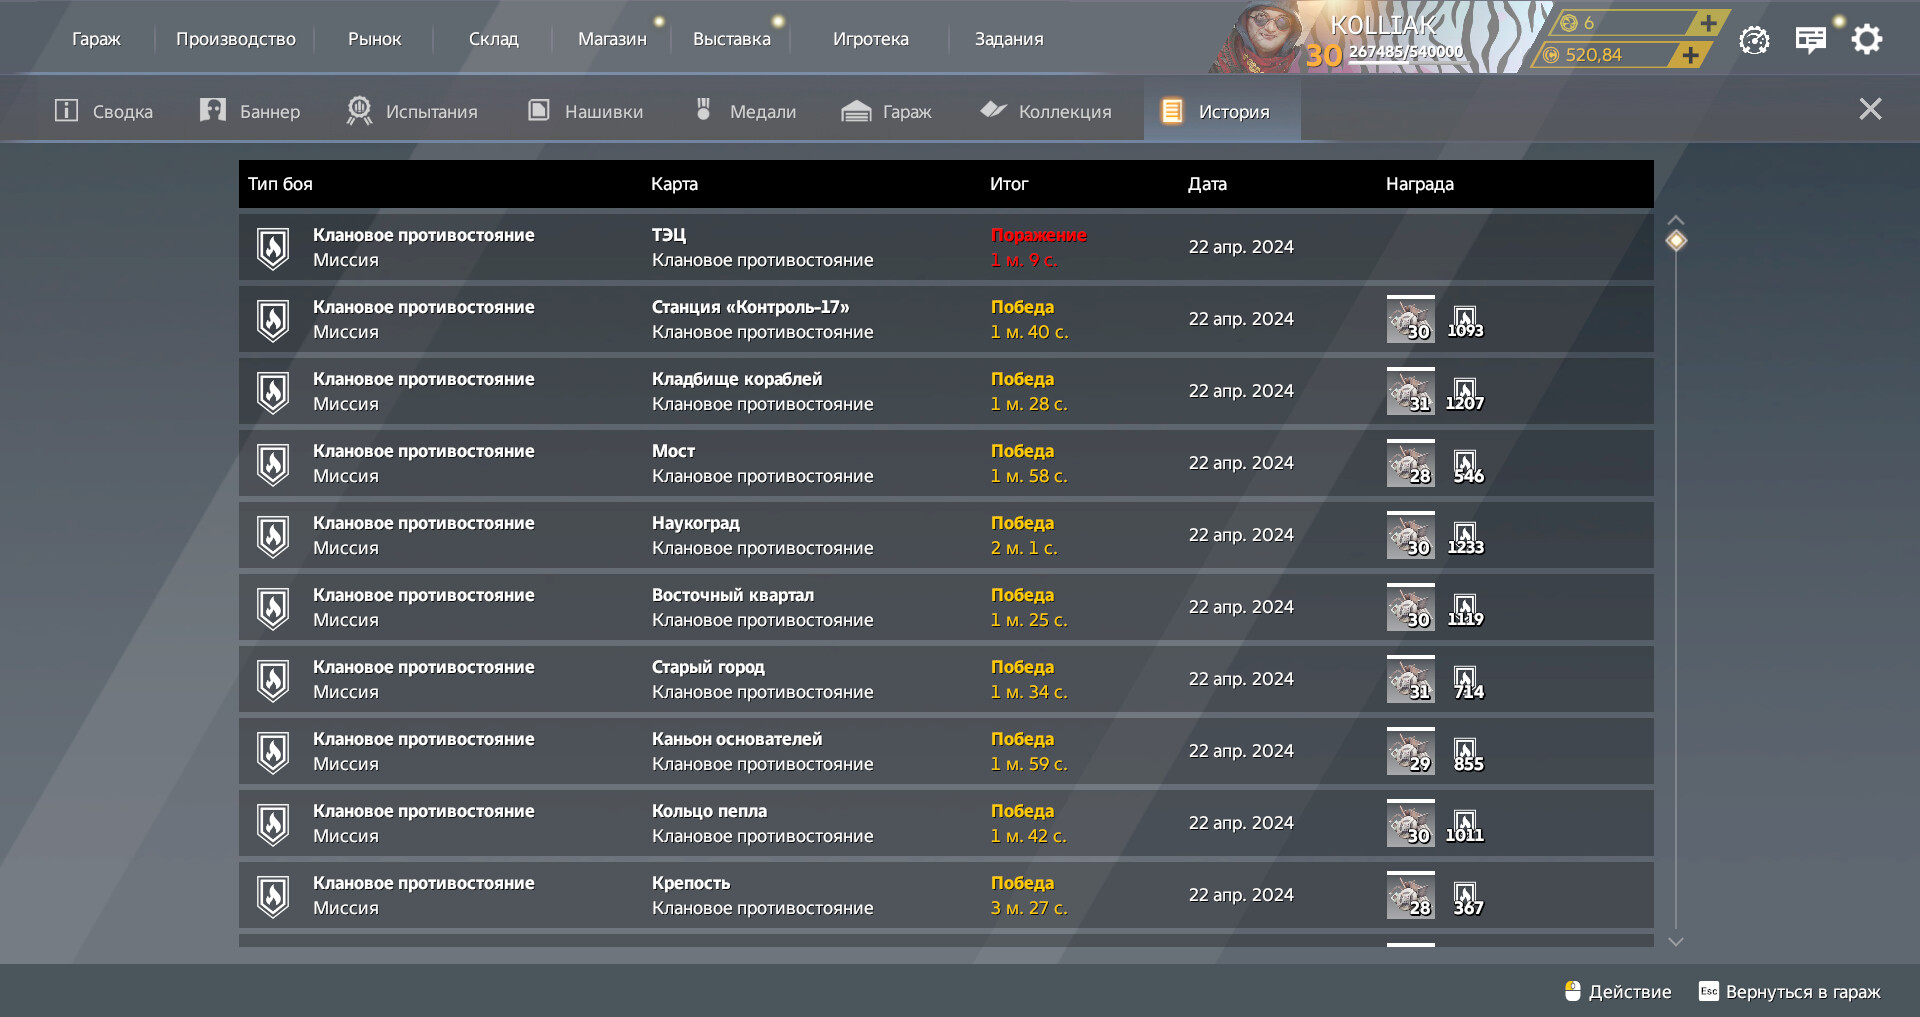The image size is (1920, 1017).
Task: Select the Поражение result on ТЭЦ row
Action: click(x=1038, y=235)
